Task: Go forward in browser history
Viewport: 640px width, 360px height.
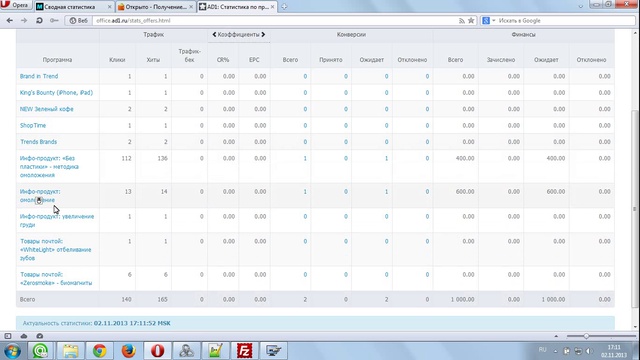Action: pyautogui.click(x=24, y=20)
